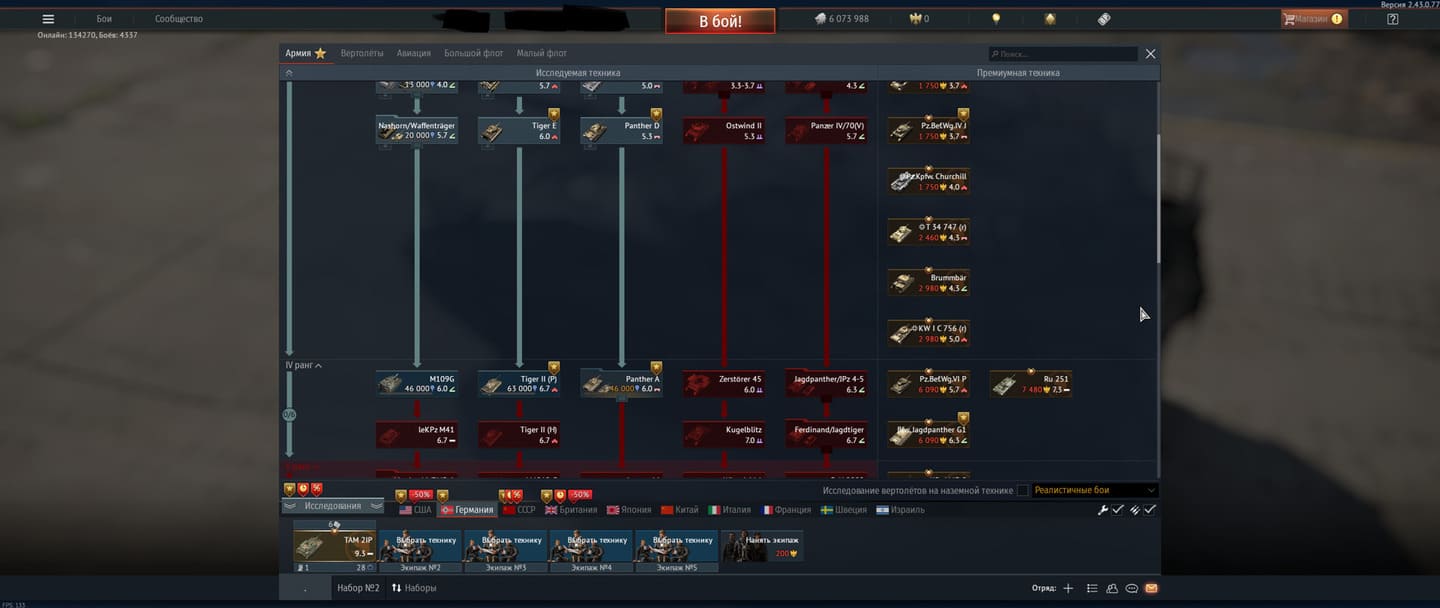The width and height of the screenshot is (1440, 608).
Task: Switch to the Авиация tab
Action: click(413, 53)
